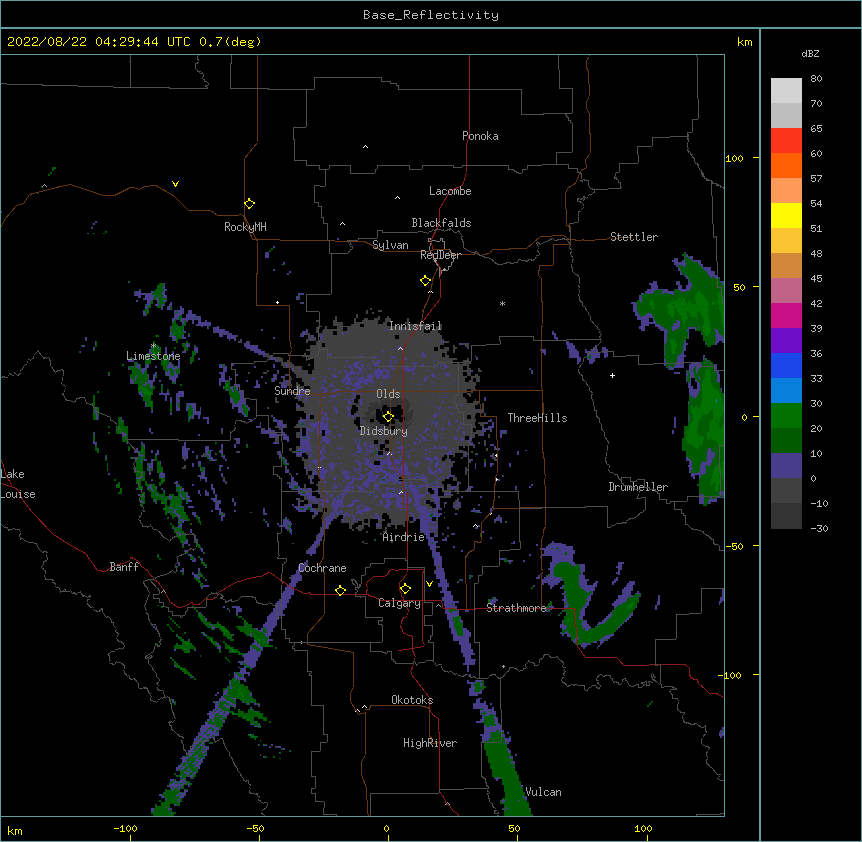Select the yellow 51-54 dBZ legend swatch
This screenshot has height=842, width=862.
coord(786,215)
